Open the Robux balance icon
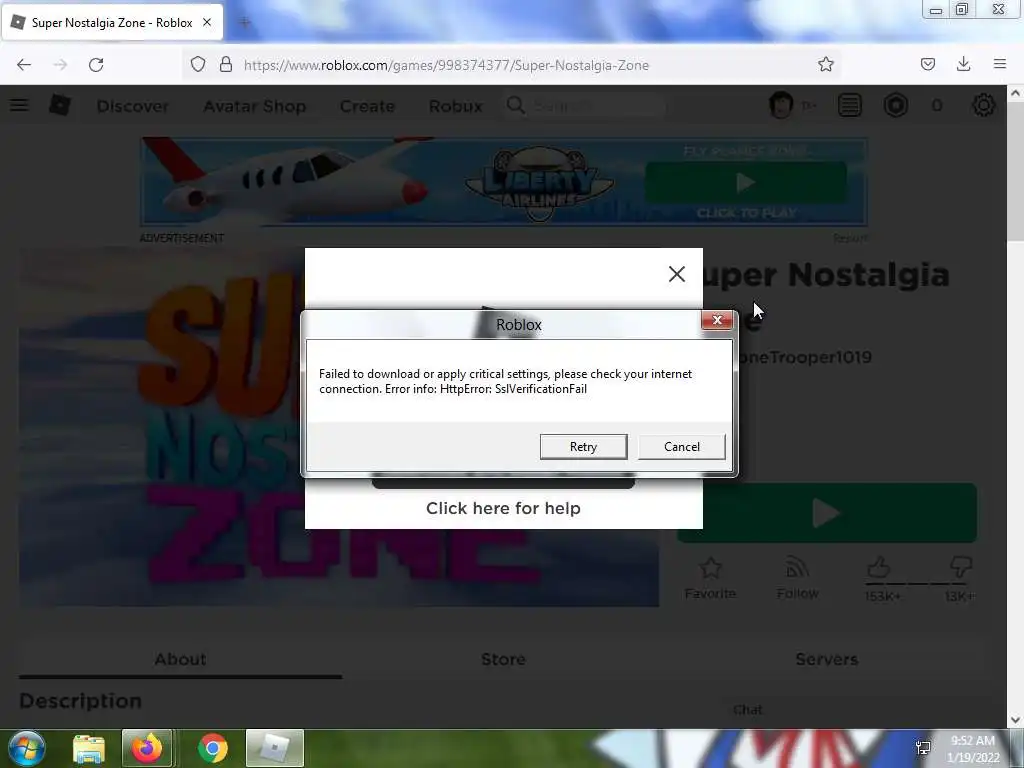Viewport: 1024px width, 768px height. pos(895,105)
